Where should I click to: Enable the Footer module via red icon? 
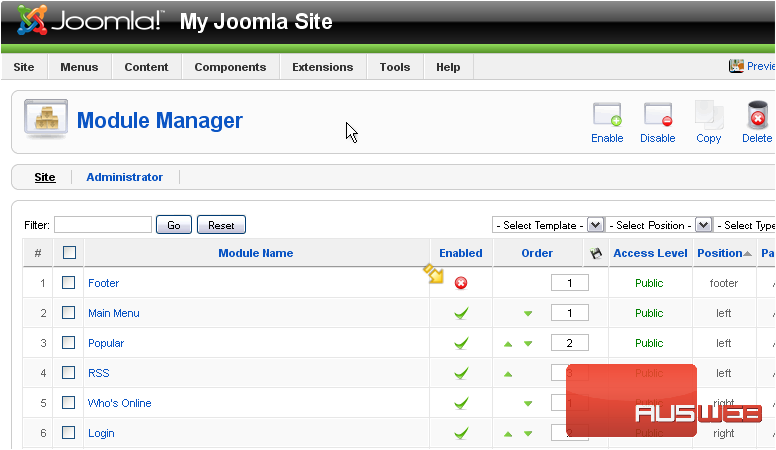tap(461, 283)
